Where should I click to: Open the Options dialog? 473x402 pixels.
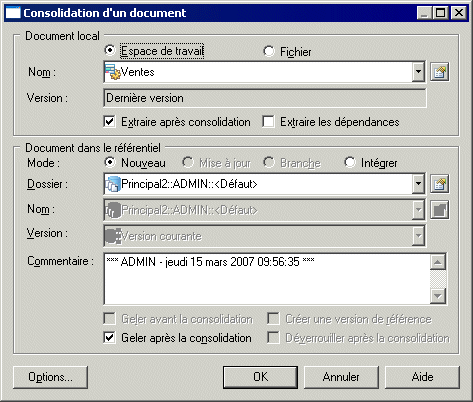[x=50, y=377]
